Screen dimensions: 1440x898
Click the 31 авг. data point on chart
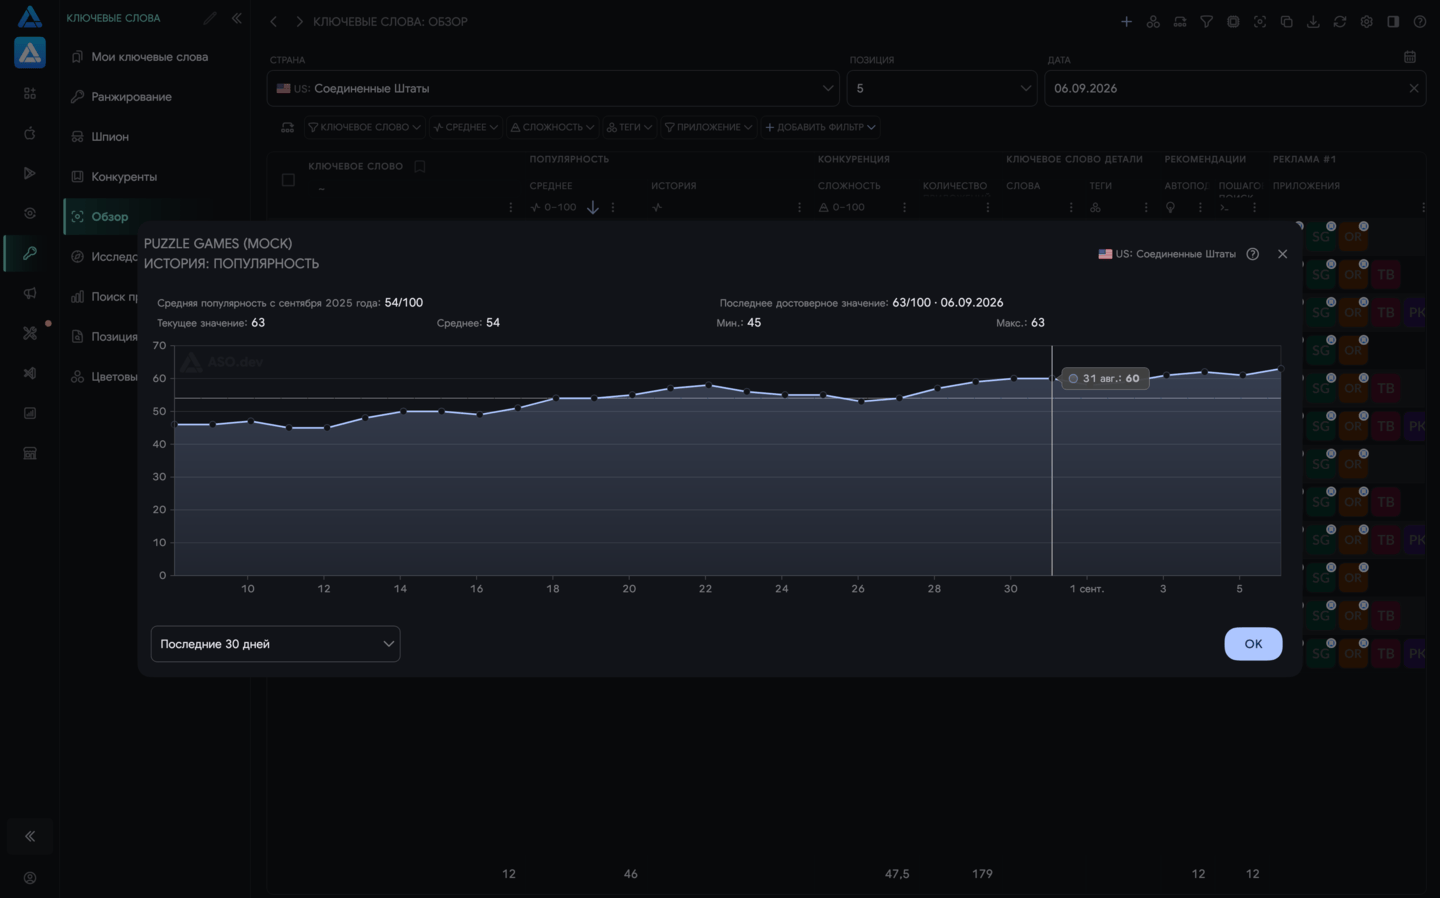click(x=1052, y=378)
